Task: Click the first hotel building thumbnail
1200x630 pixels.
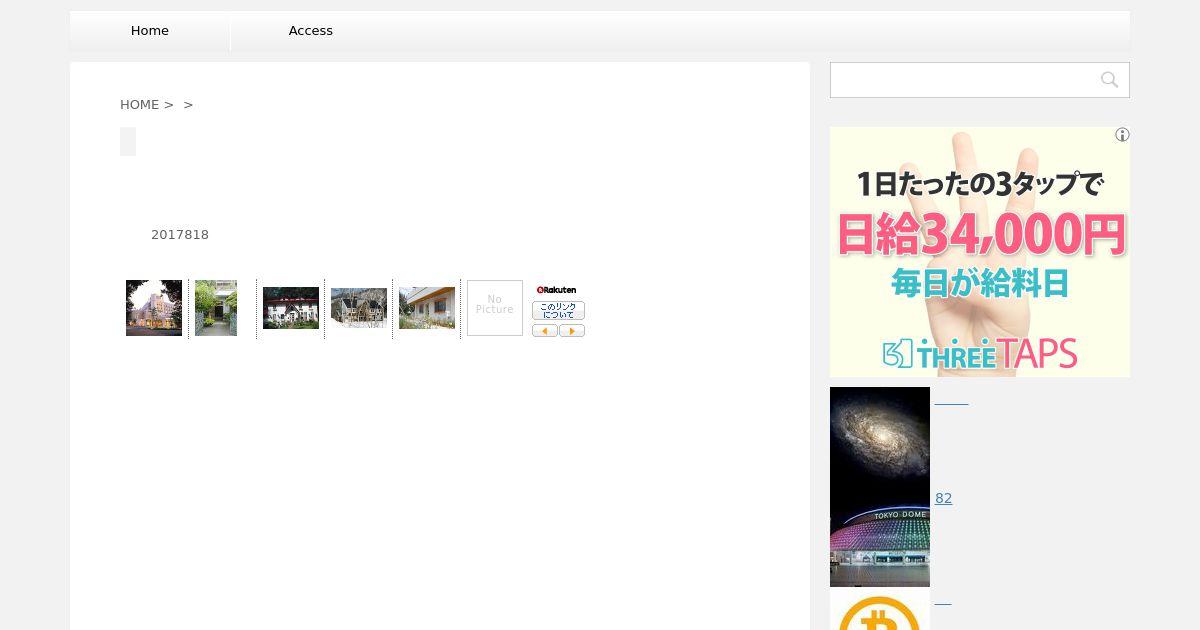Action: coord(154,308)
